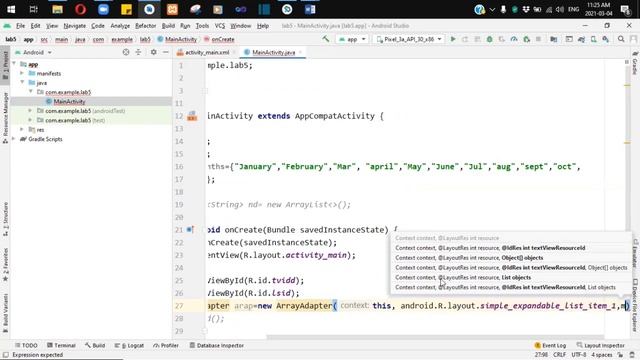
Task: Hide the Project panel with minus icon
Action: tap(166, 52)
